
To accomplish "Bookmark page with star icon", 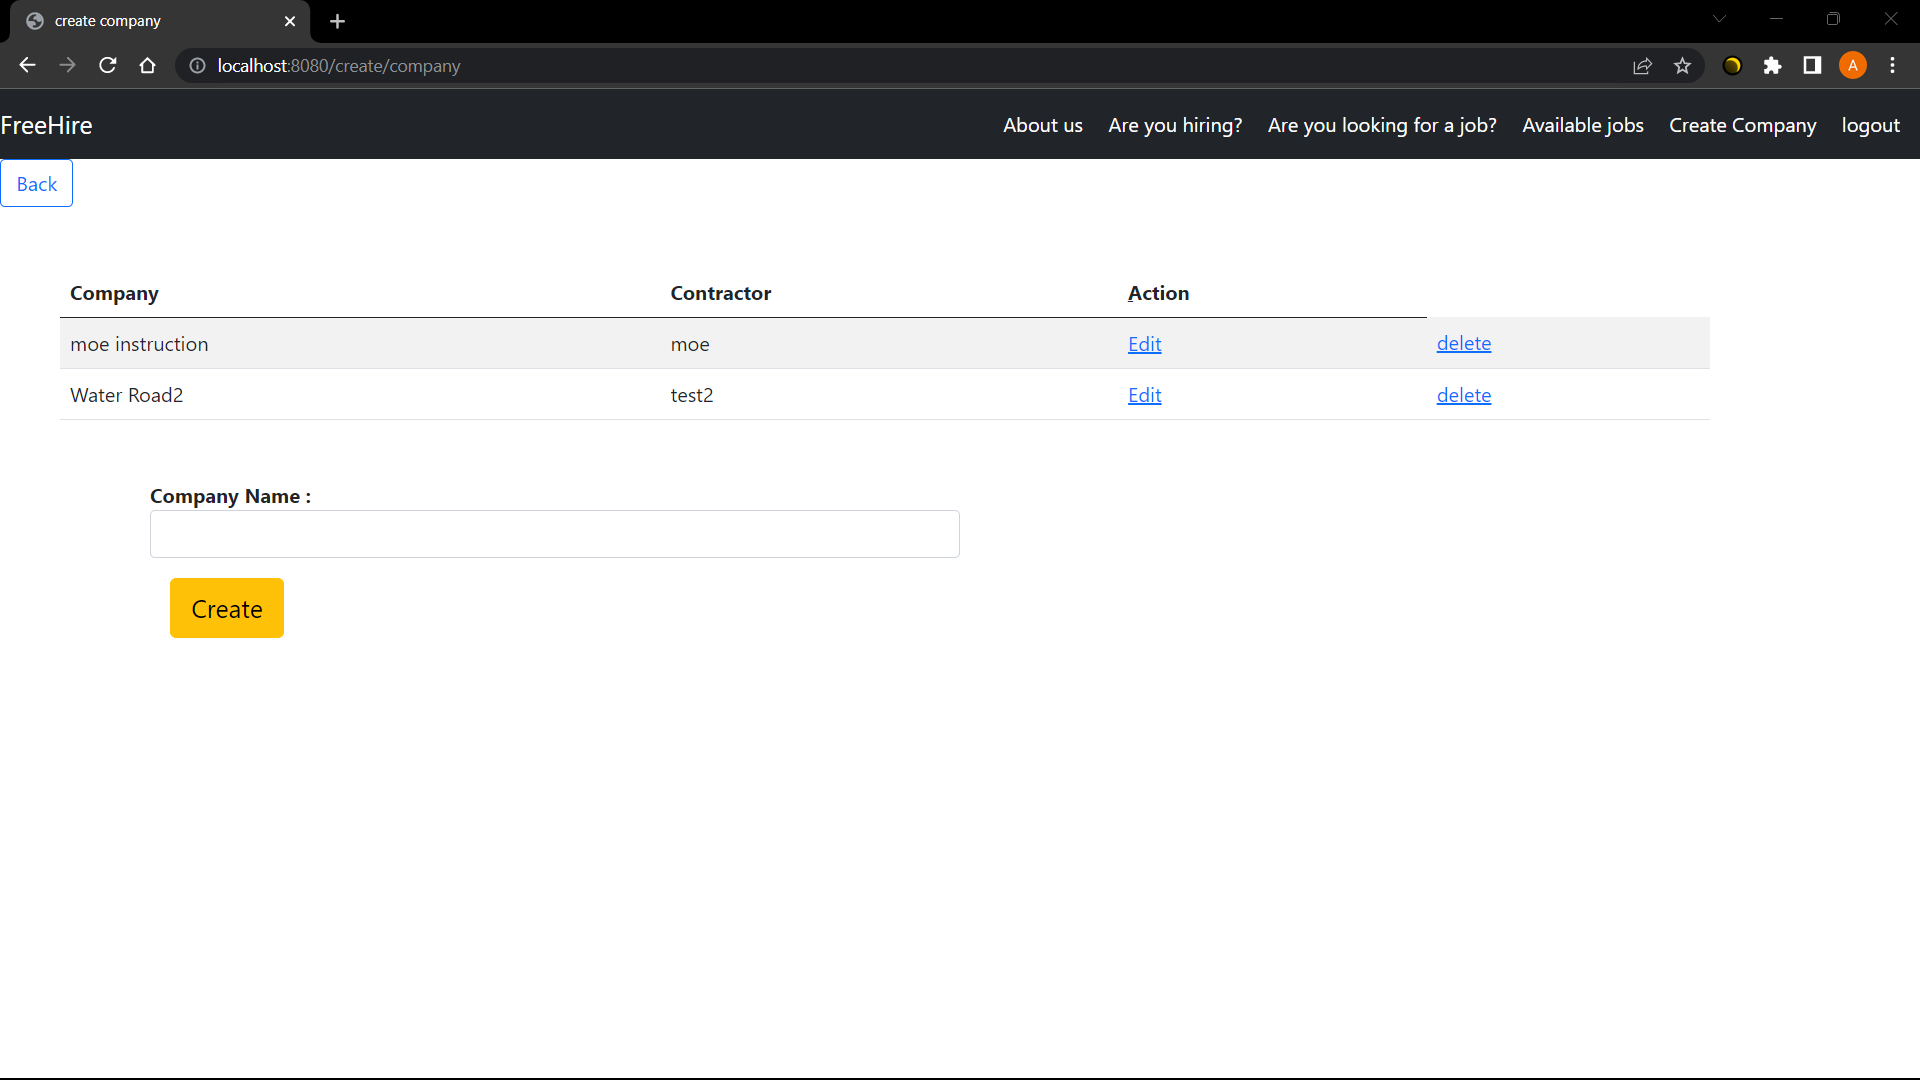I will pyautogui.click(x=1682, y=65).
